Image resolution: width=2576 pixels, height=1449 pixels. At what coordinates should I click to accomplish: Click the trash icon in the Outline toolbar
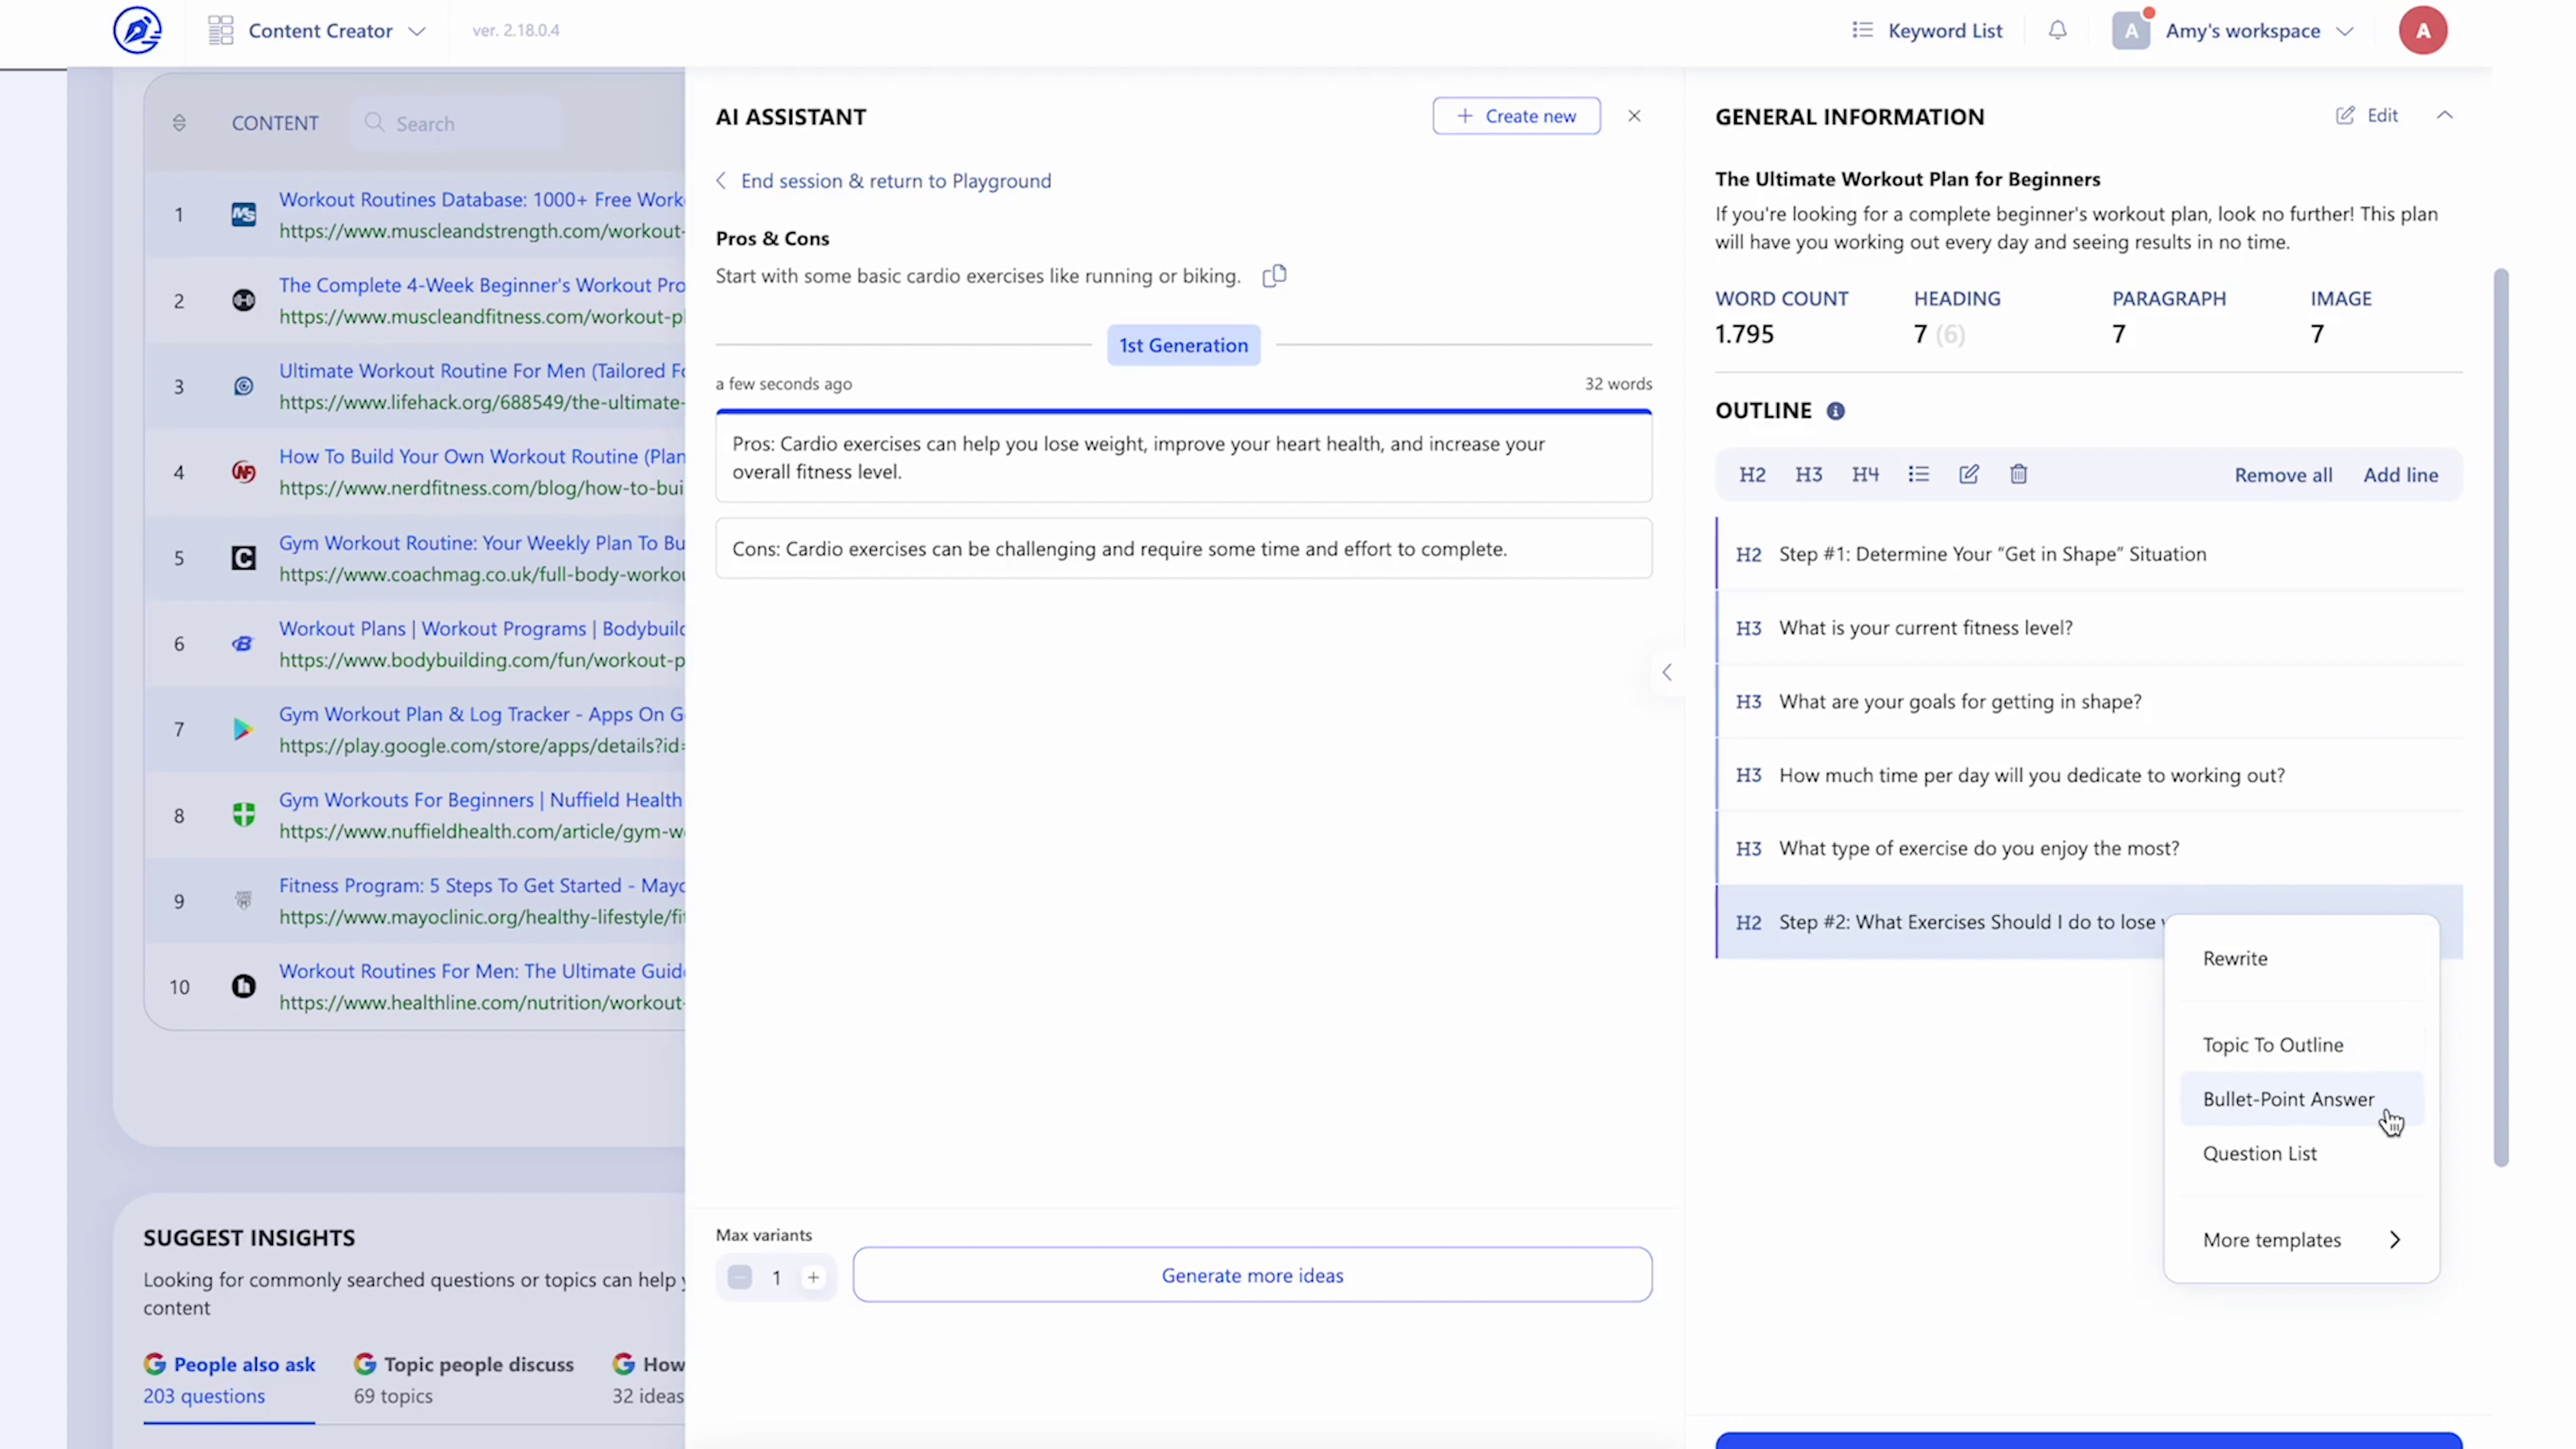pos(2018,474)
